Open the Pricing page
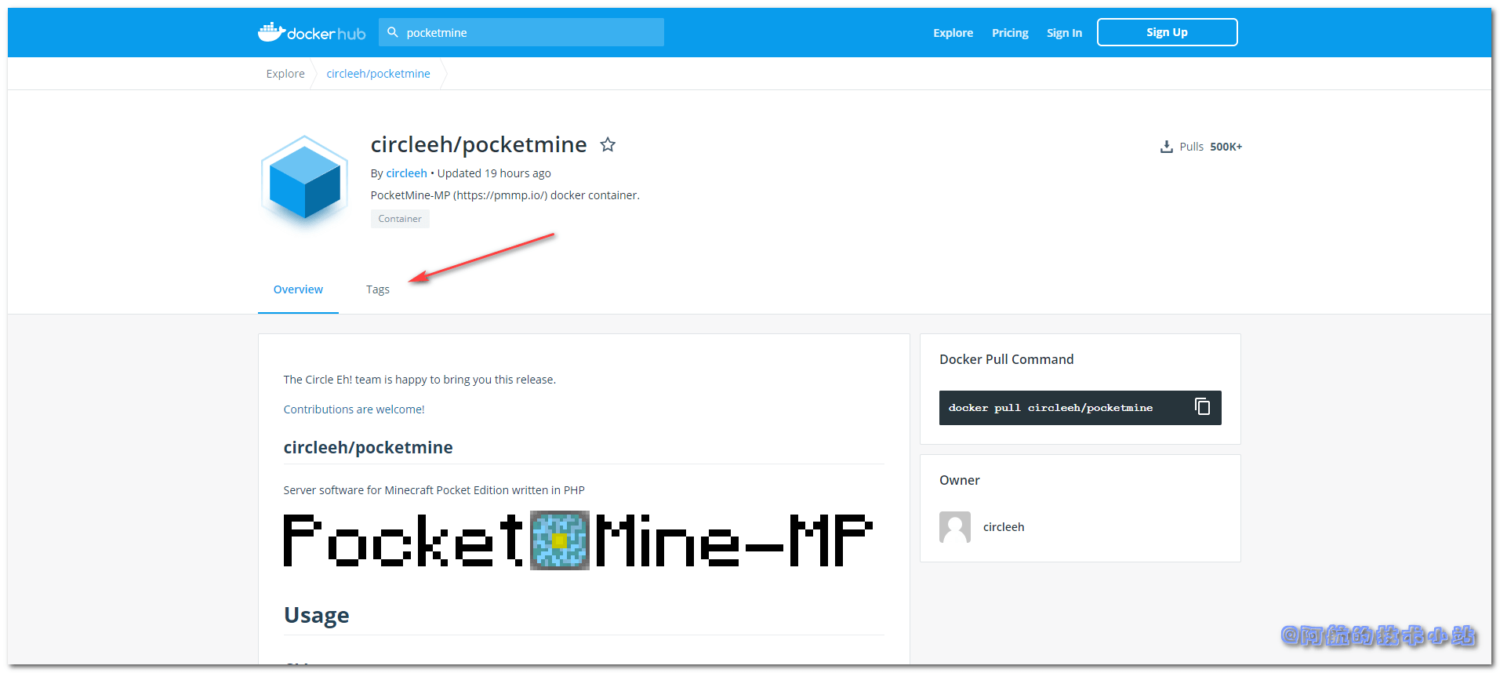The image size is (1500, 673). (1009, 32)
